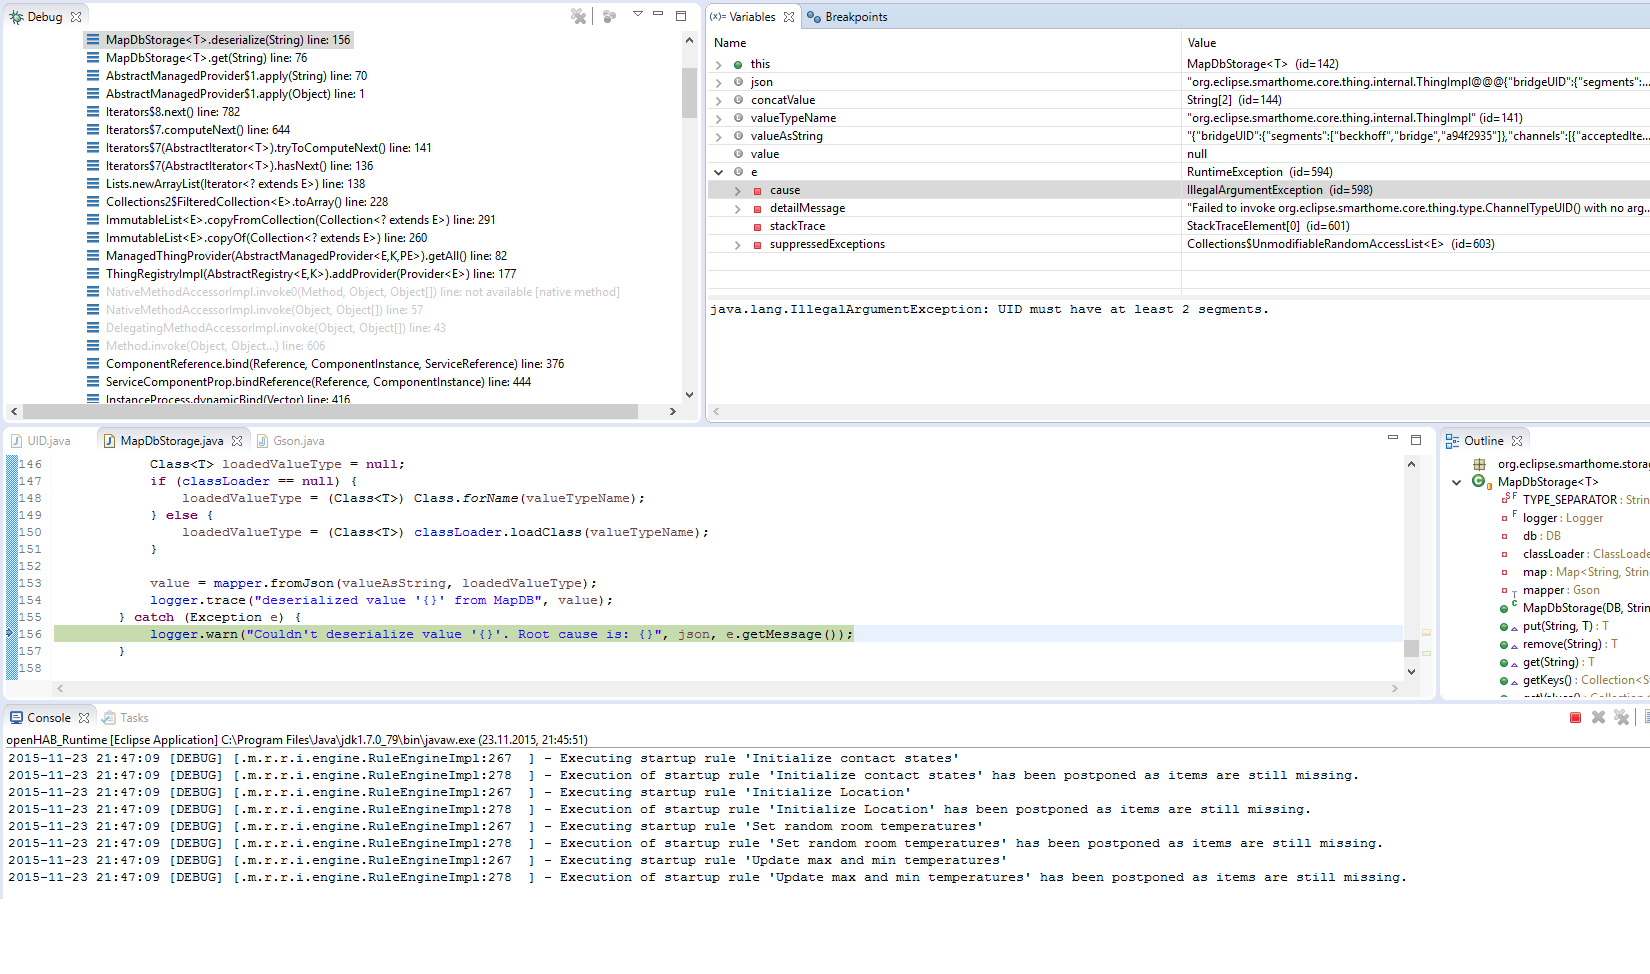Expand the 'this' variable

(719, 64)
